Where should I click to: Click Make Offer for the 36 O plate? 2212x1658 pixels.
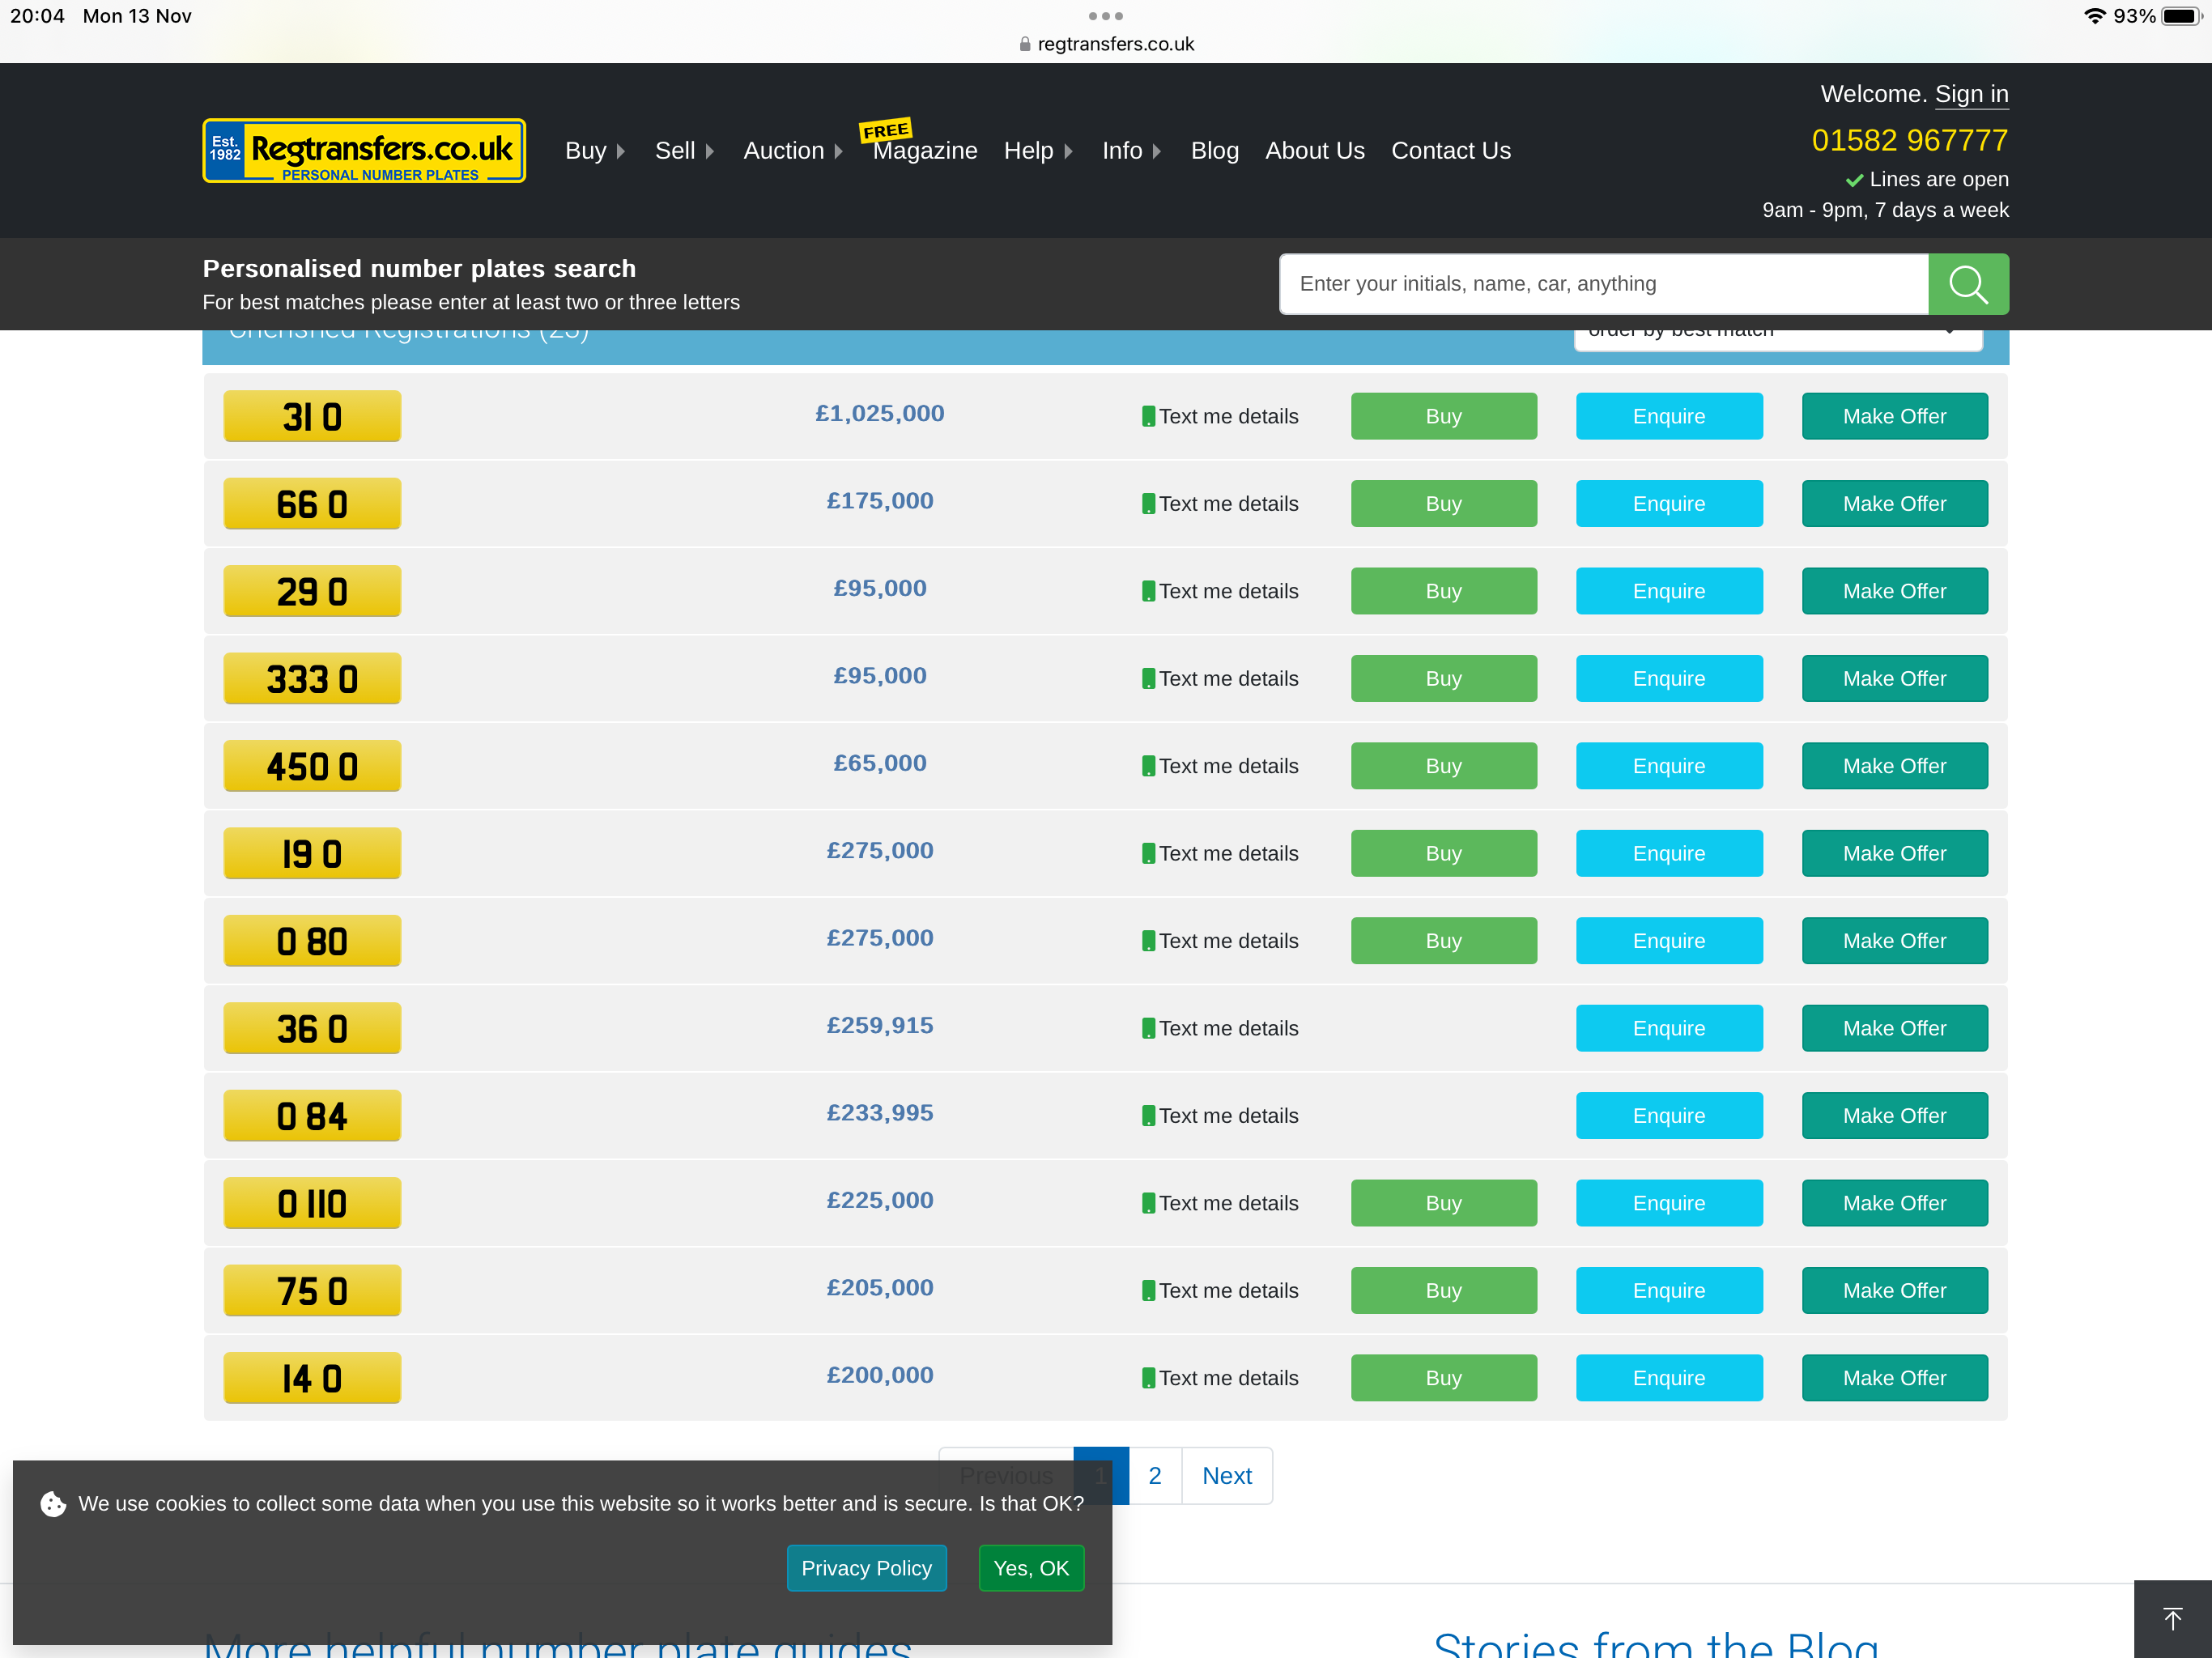click(x=1894, y=1028)
